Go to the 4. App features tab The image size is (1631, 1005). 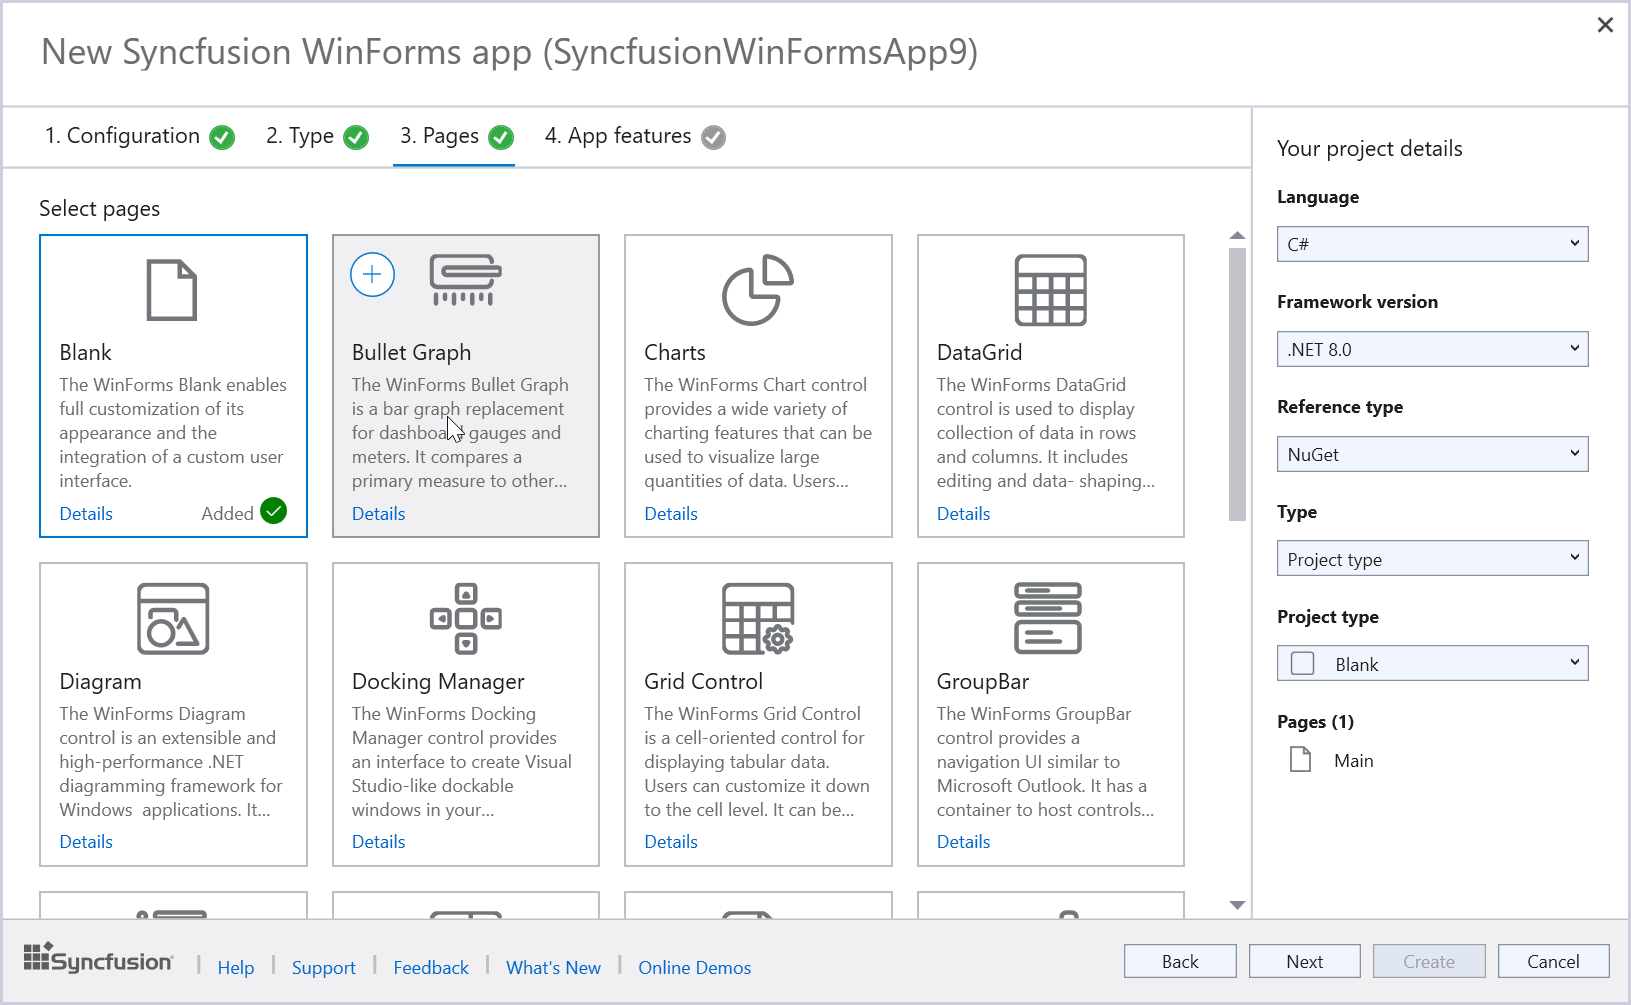pos(634,136)
